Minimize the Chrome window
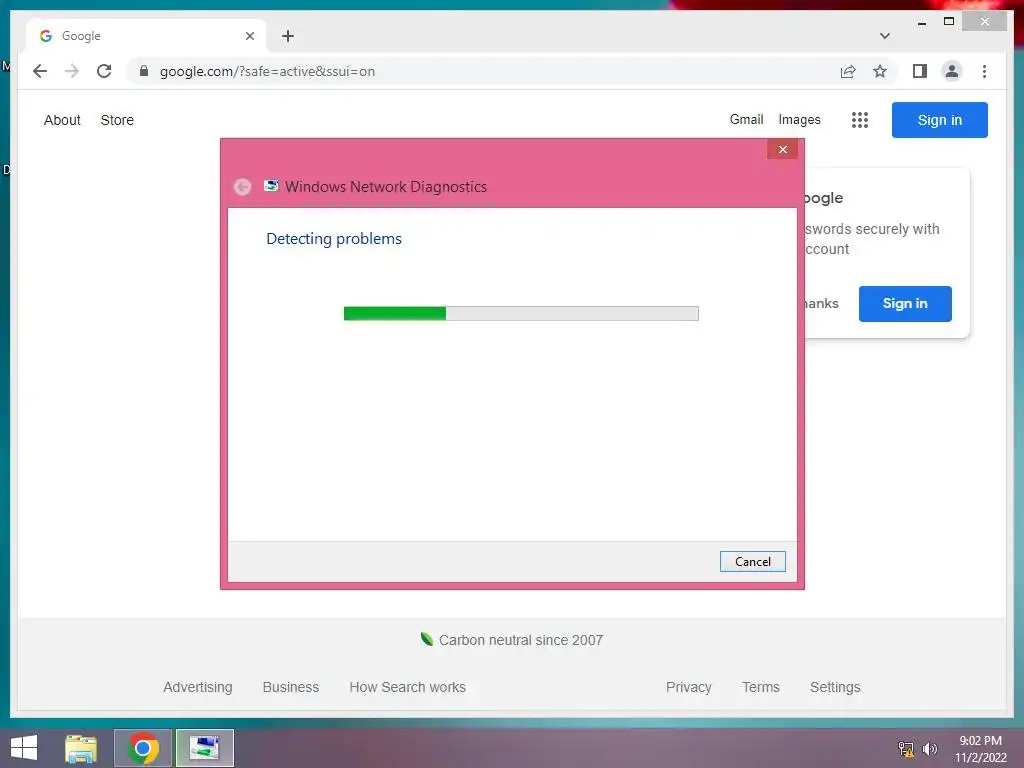 [x=921, y=23]
